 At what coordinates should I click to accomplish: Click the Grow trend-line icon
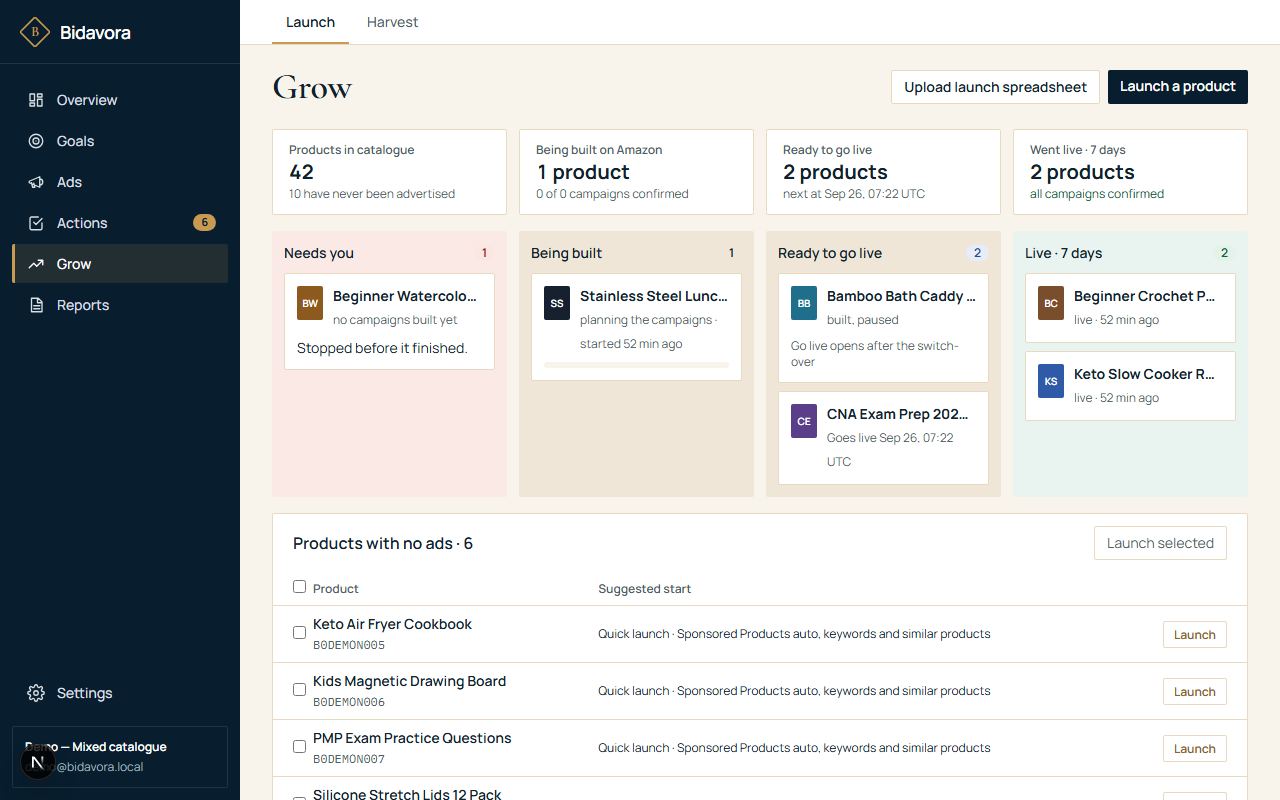point(36,264)
